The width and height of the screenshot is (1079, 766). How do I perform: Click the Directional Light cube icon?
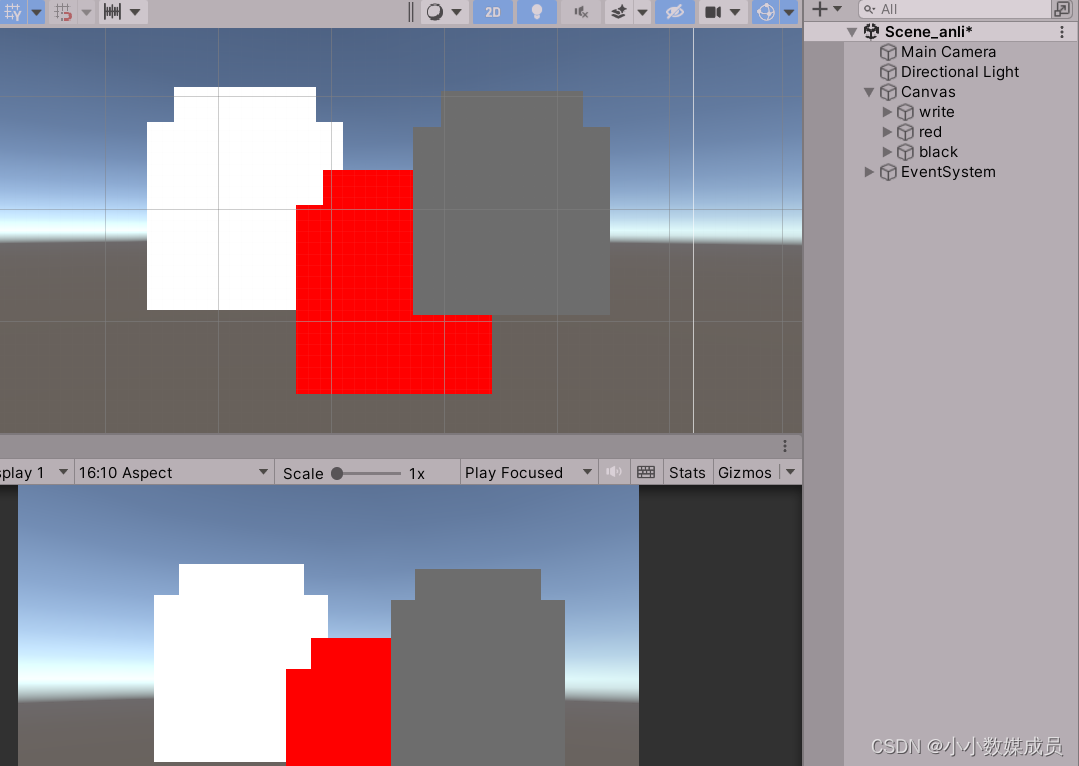click(x=888, y=72)
